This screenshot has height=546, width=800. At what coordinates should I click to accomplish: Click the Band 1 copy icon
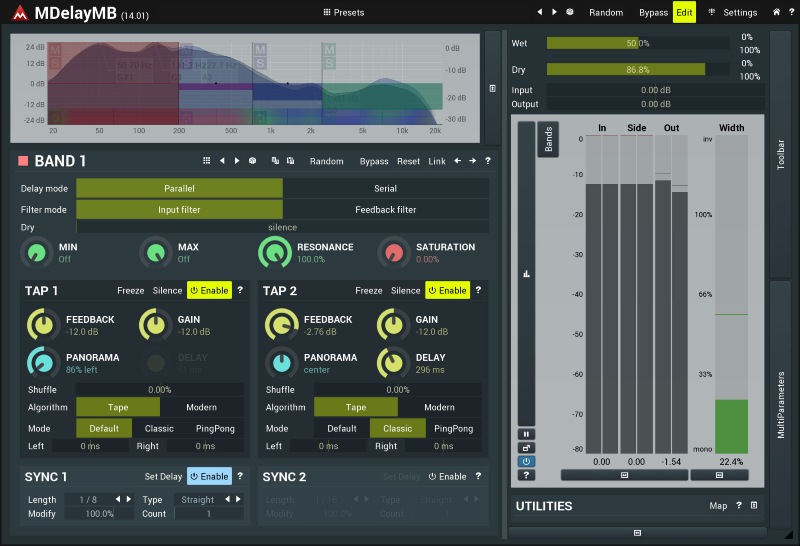275,161
